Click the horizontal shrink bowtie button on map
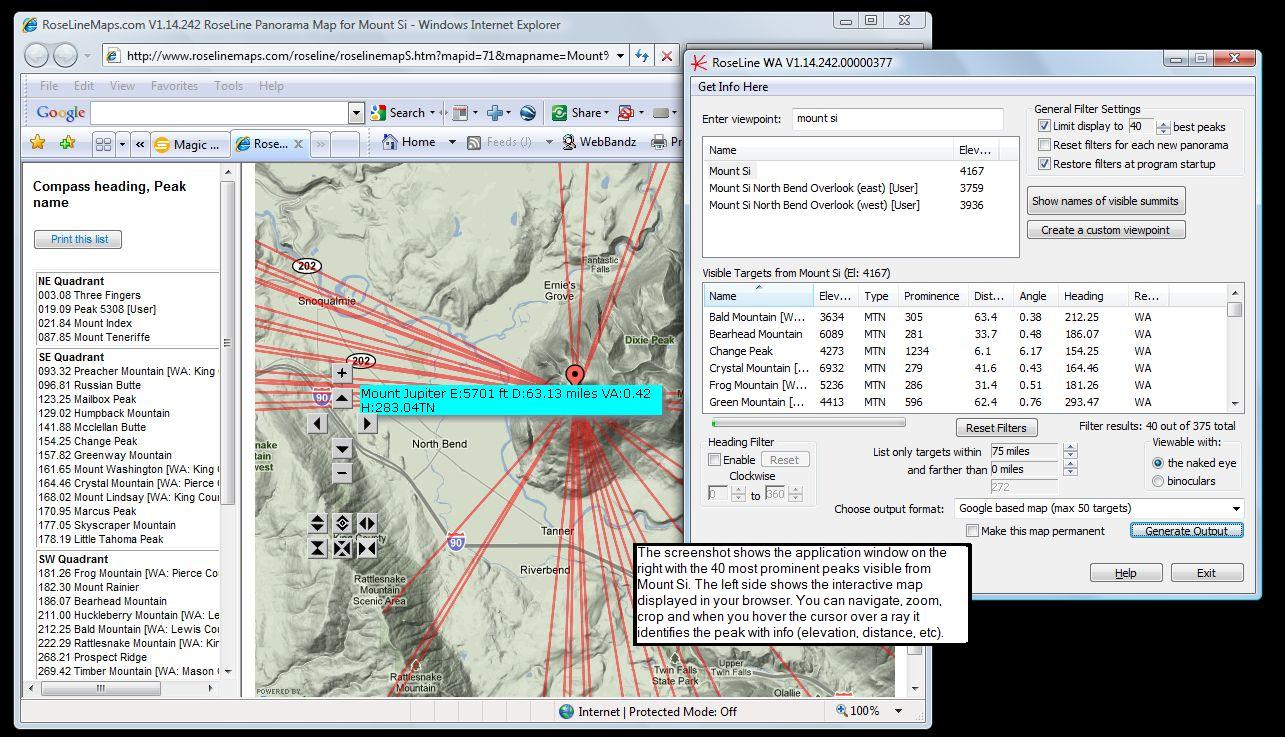The height and width of the screenshot is (737, 1285). click(x=367, y=548)
